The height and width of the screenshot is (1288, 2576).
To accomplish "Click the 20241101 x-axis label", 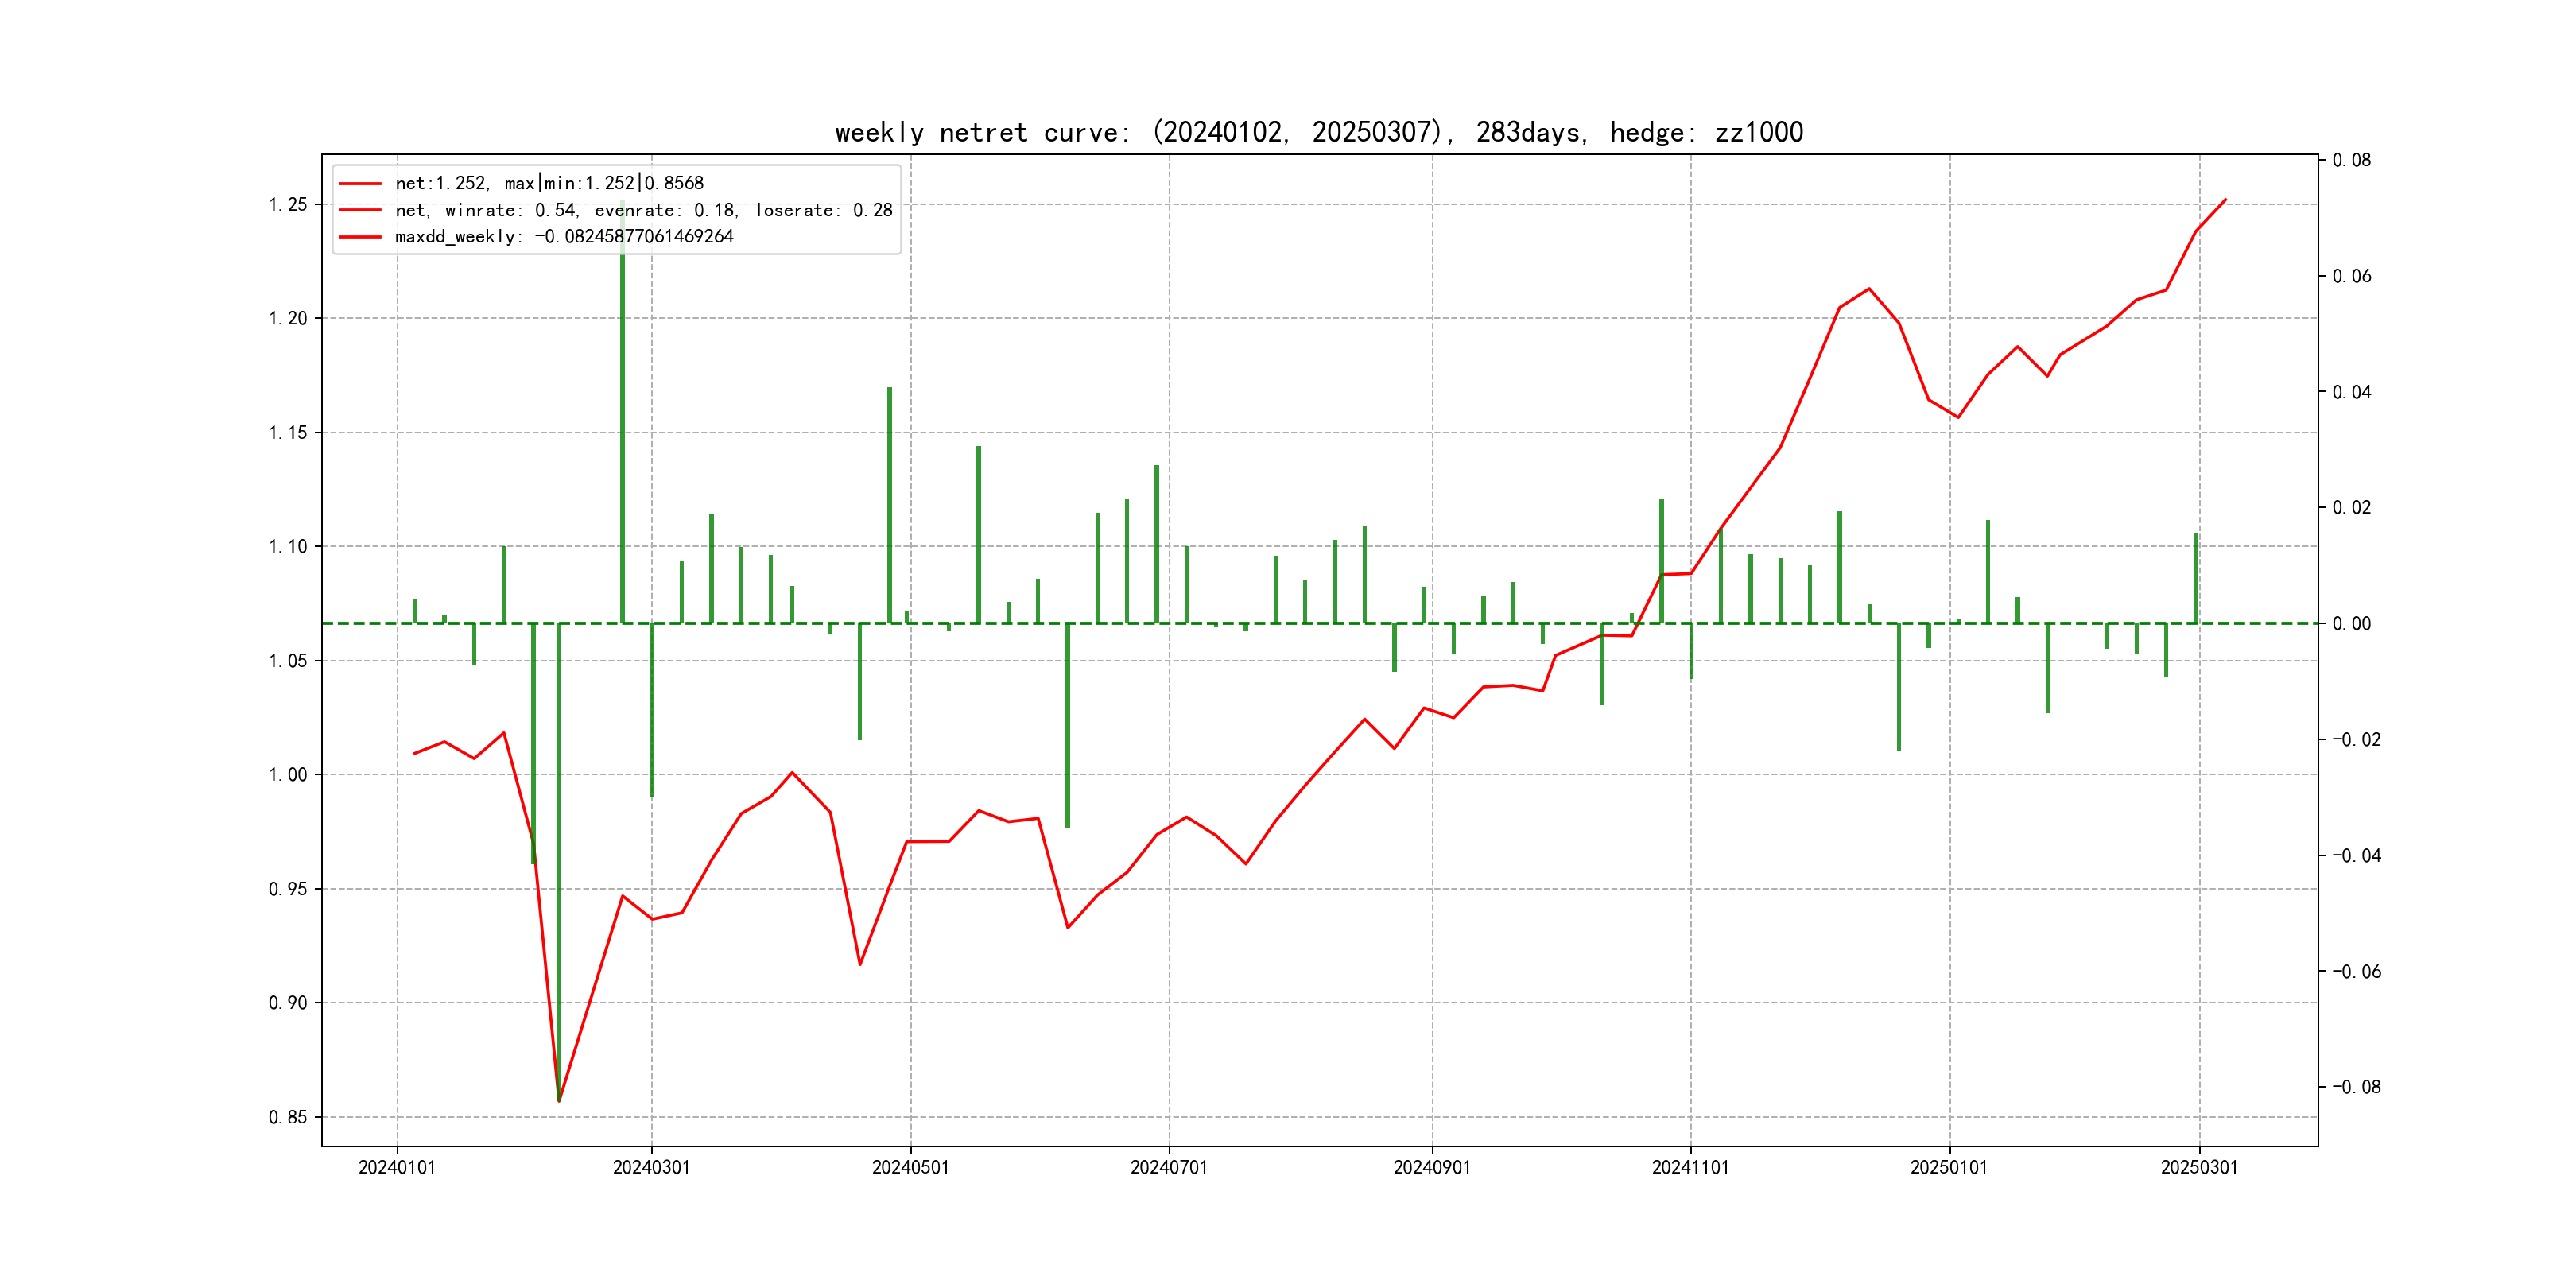I will [x=1690, y=1167].
